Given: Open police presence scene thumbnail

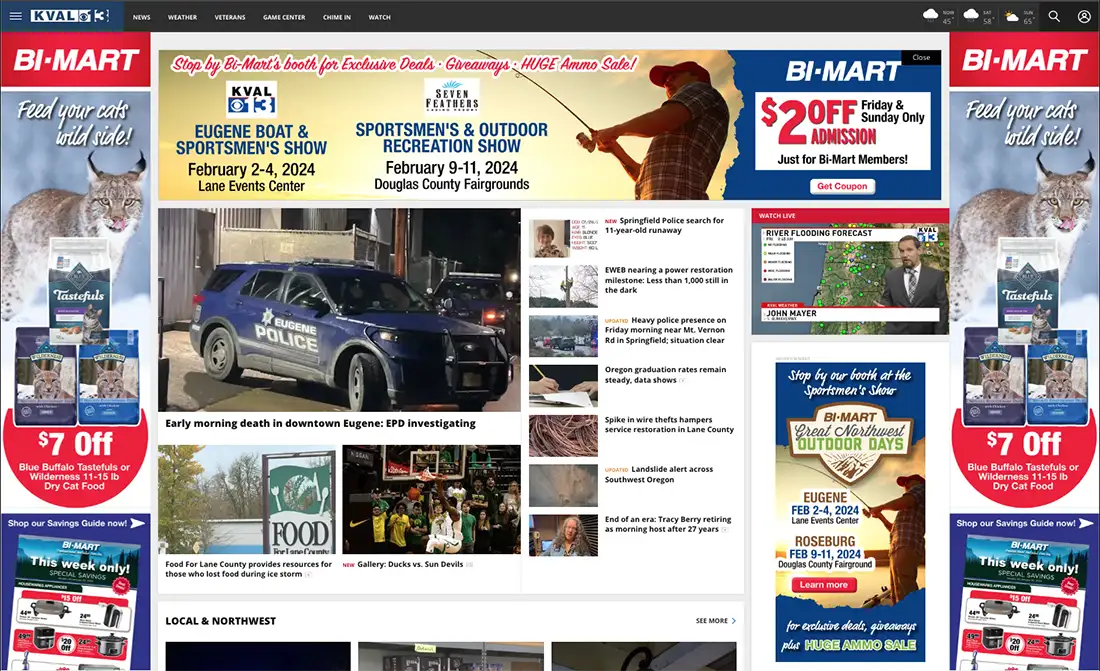Looking at the screenshot, I should tap(563, 336).
